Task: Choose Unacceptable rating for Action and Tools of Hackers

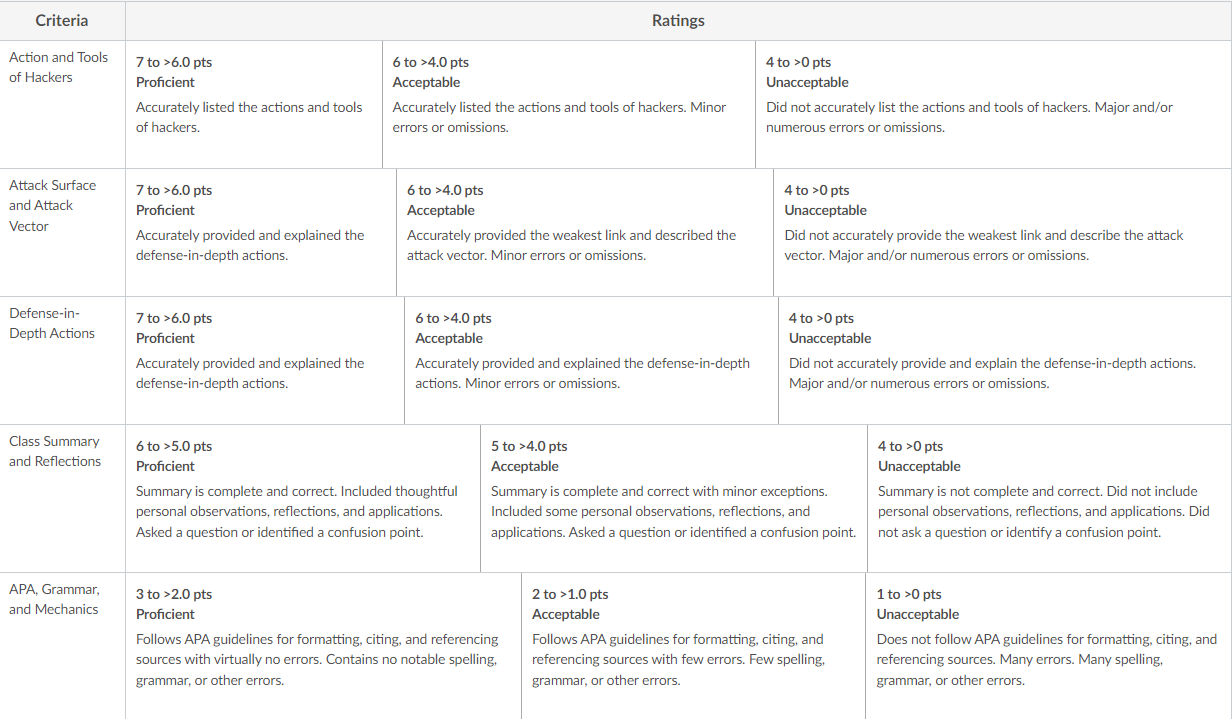Action: coord(993,104)
